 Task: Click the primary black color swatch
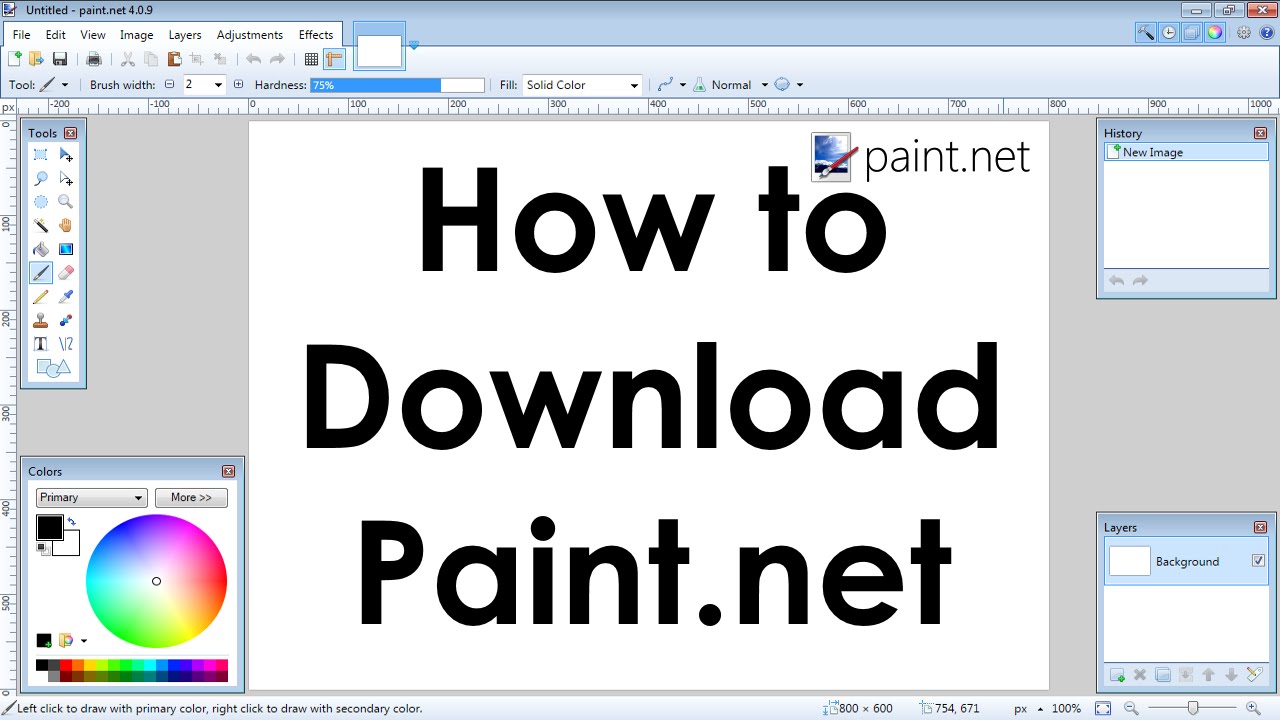50,528
